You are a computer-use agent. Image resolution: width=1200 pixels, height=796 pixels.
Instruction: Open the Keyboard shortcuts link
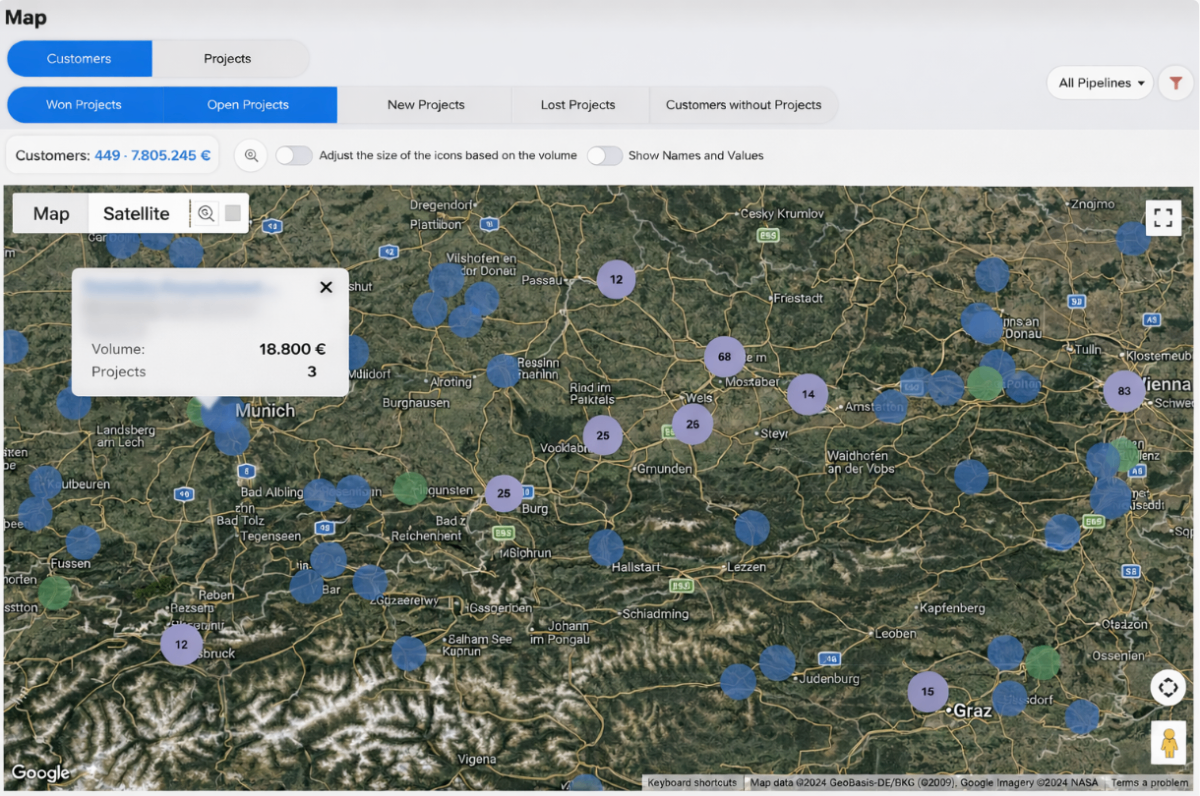click(x=692, y=783)
